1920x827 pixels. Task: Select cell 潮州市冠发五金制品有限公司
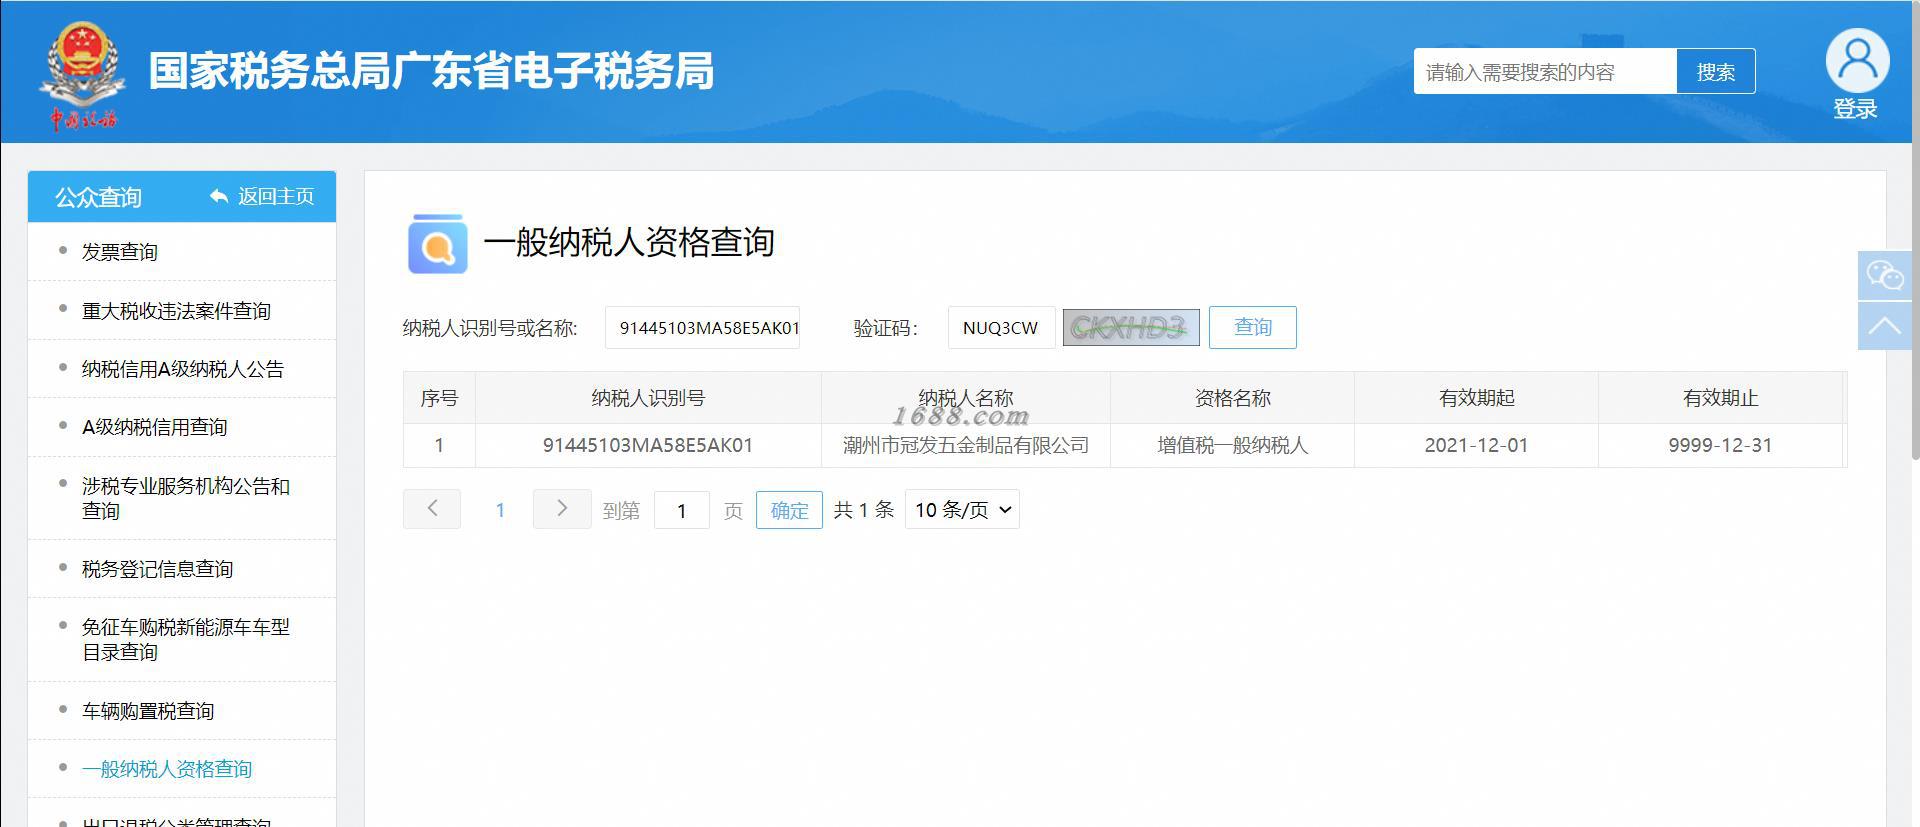[x=966, y=445]
